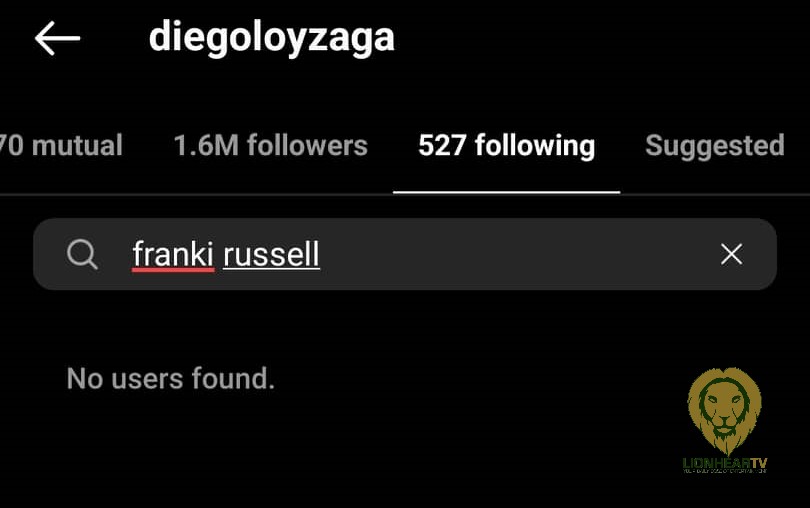
Task: Clear the search with the X icon
Action: pos(731,254)
